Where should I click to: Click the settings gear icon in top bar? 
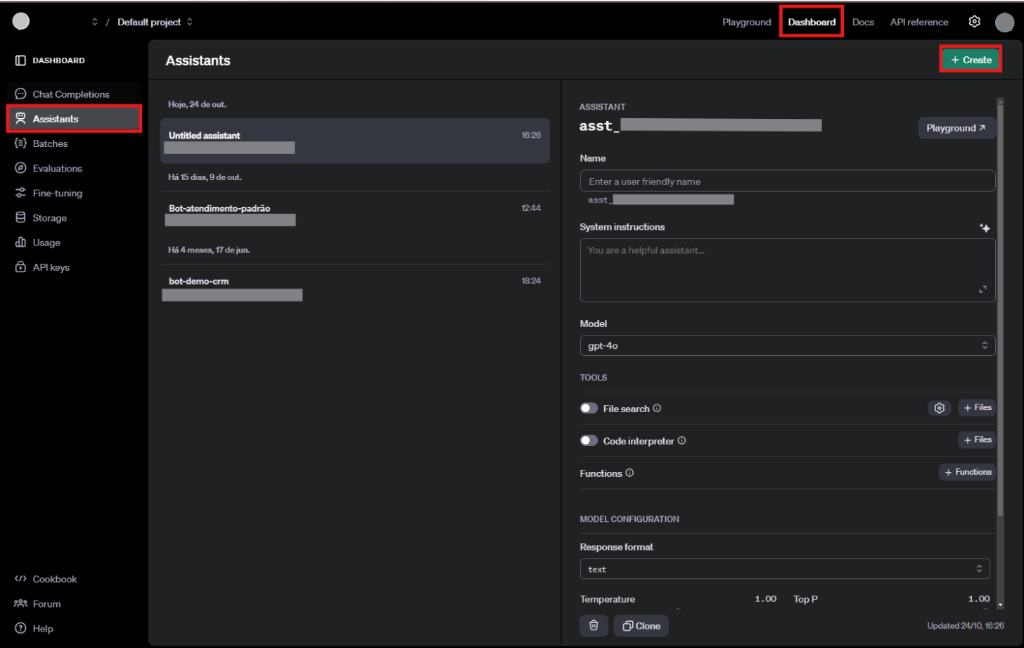[974, 22]
